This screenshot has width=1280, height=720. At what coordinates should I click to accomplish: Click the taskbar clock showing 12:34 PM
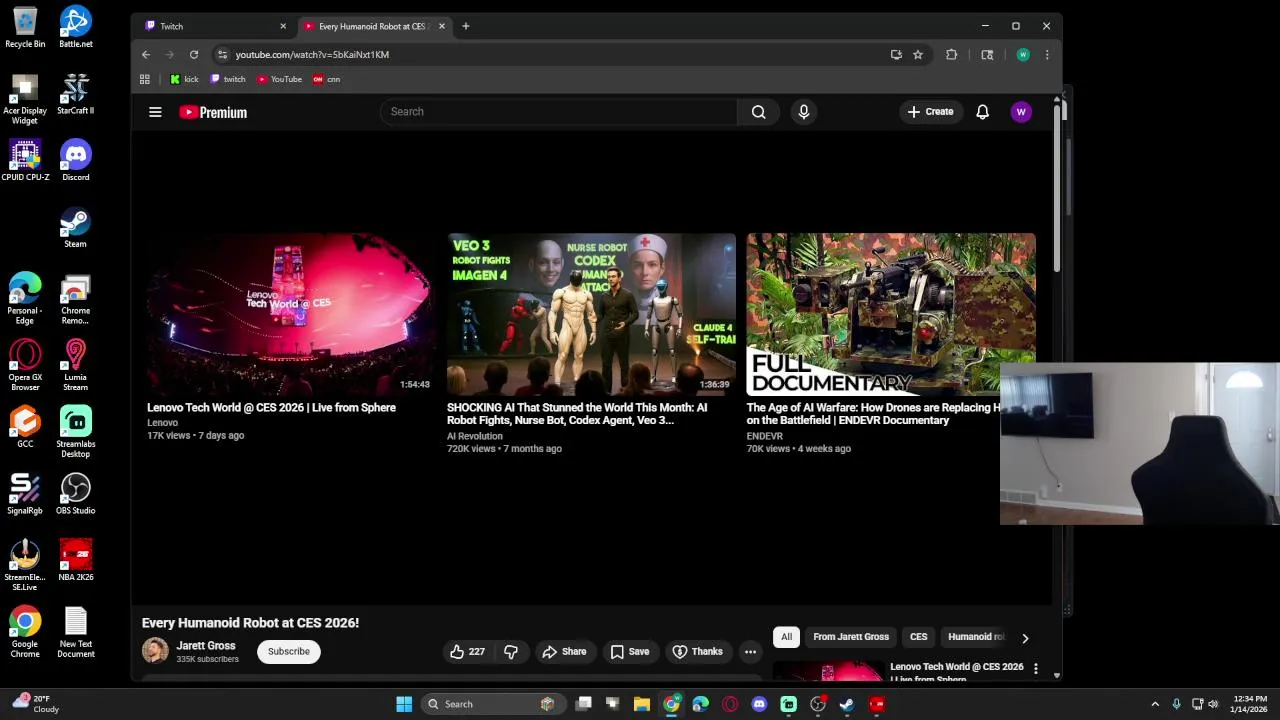click(1250, 704)
